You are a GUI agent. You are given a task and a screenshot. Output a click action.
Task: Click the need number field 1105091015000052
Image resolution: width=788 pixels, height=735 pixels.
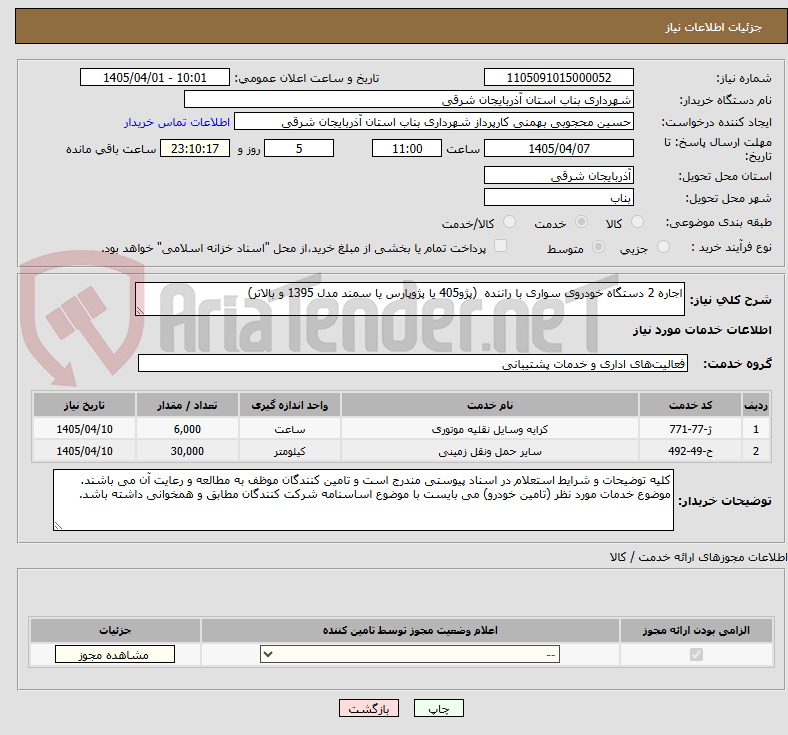559,78
